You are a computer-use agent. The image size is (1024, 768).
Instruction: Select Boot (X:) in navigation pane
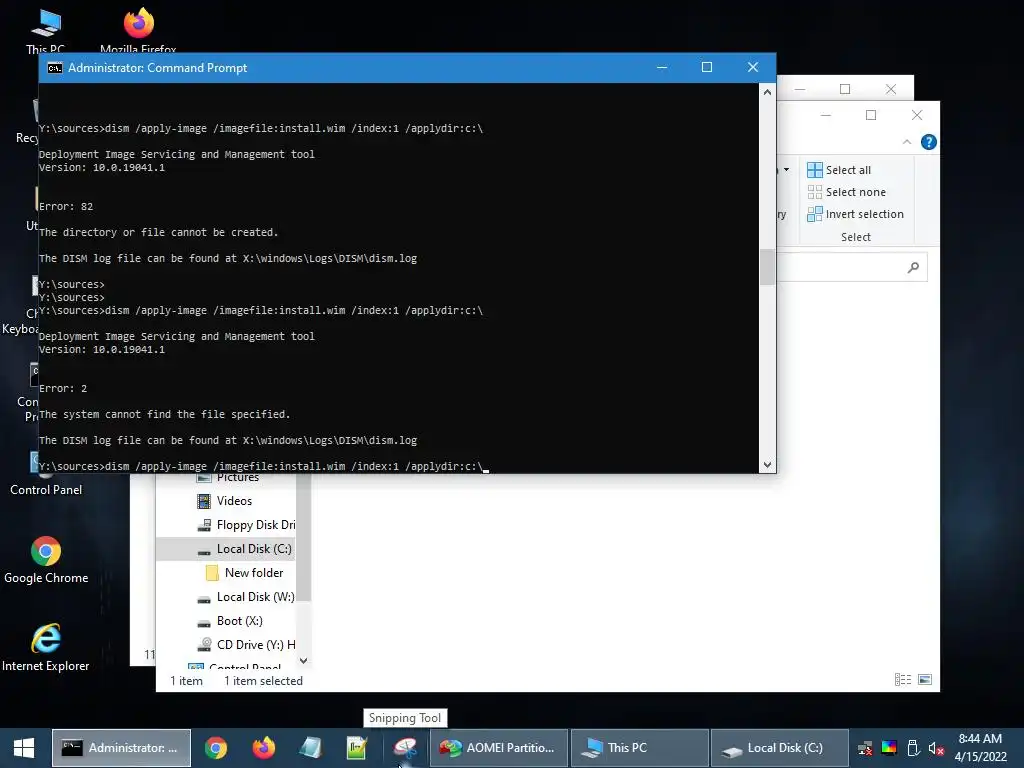pos(230,621)
